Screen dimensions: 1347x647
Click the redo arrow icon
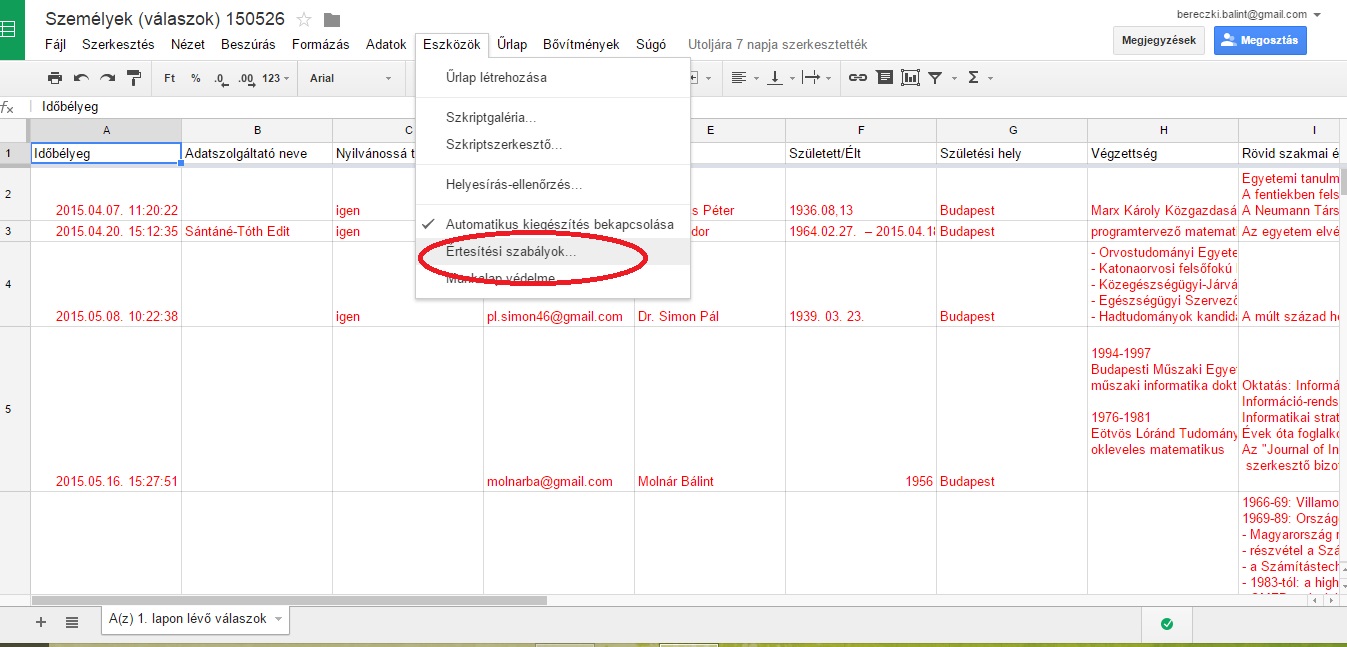pos(107,78)
